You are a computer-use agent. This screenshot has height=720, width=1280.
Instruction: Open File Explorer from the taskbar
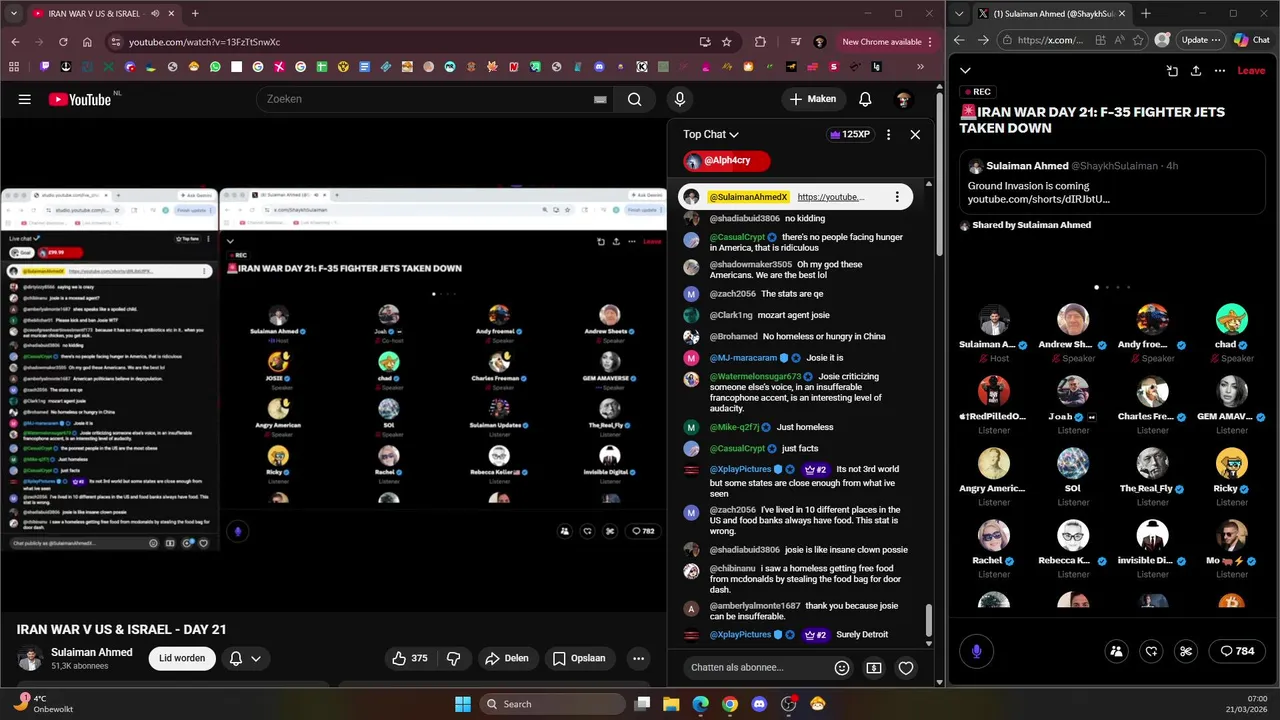click(x=672, y=704)
